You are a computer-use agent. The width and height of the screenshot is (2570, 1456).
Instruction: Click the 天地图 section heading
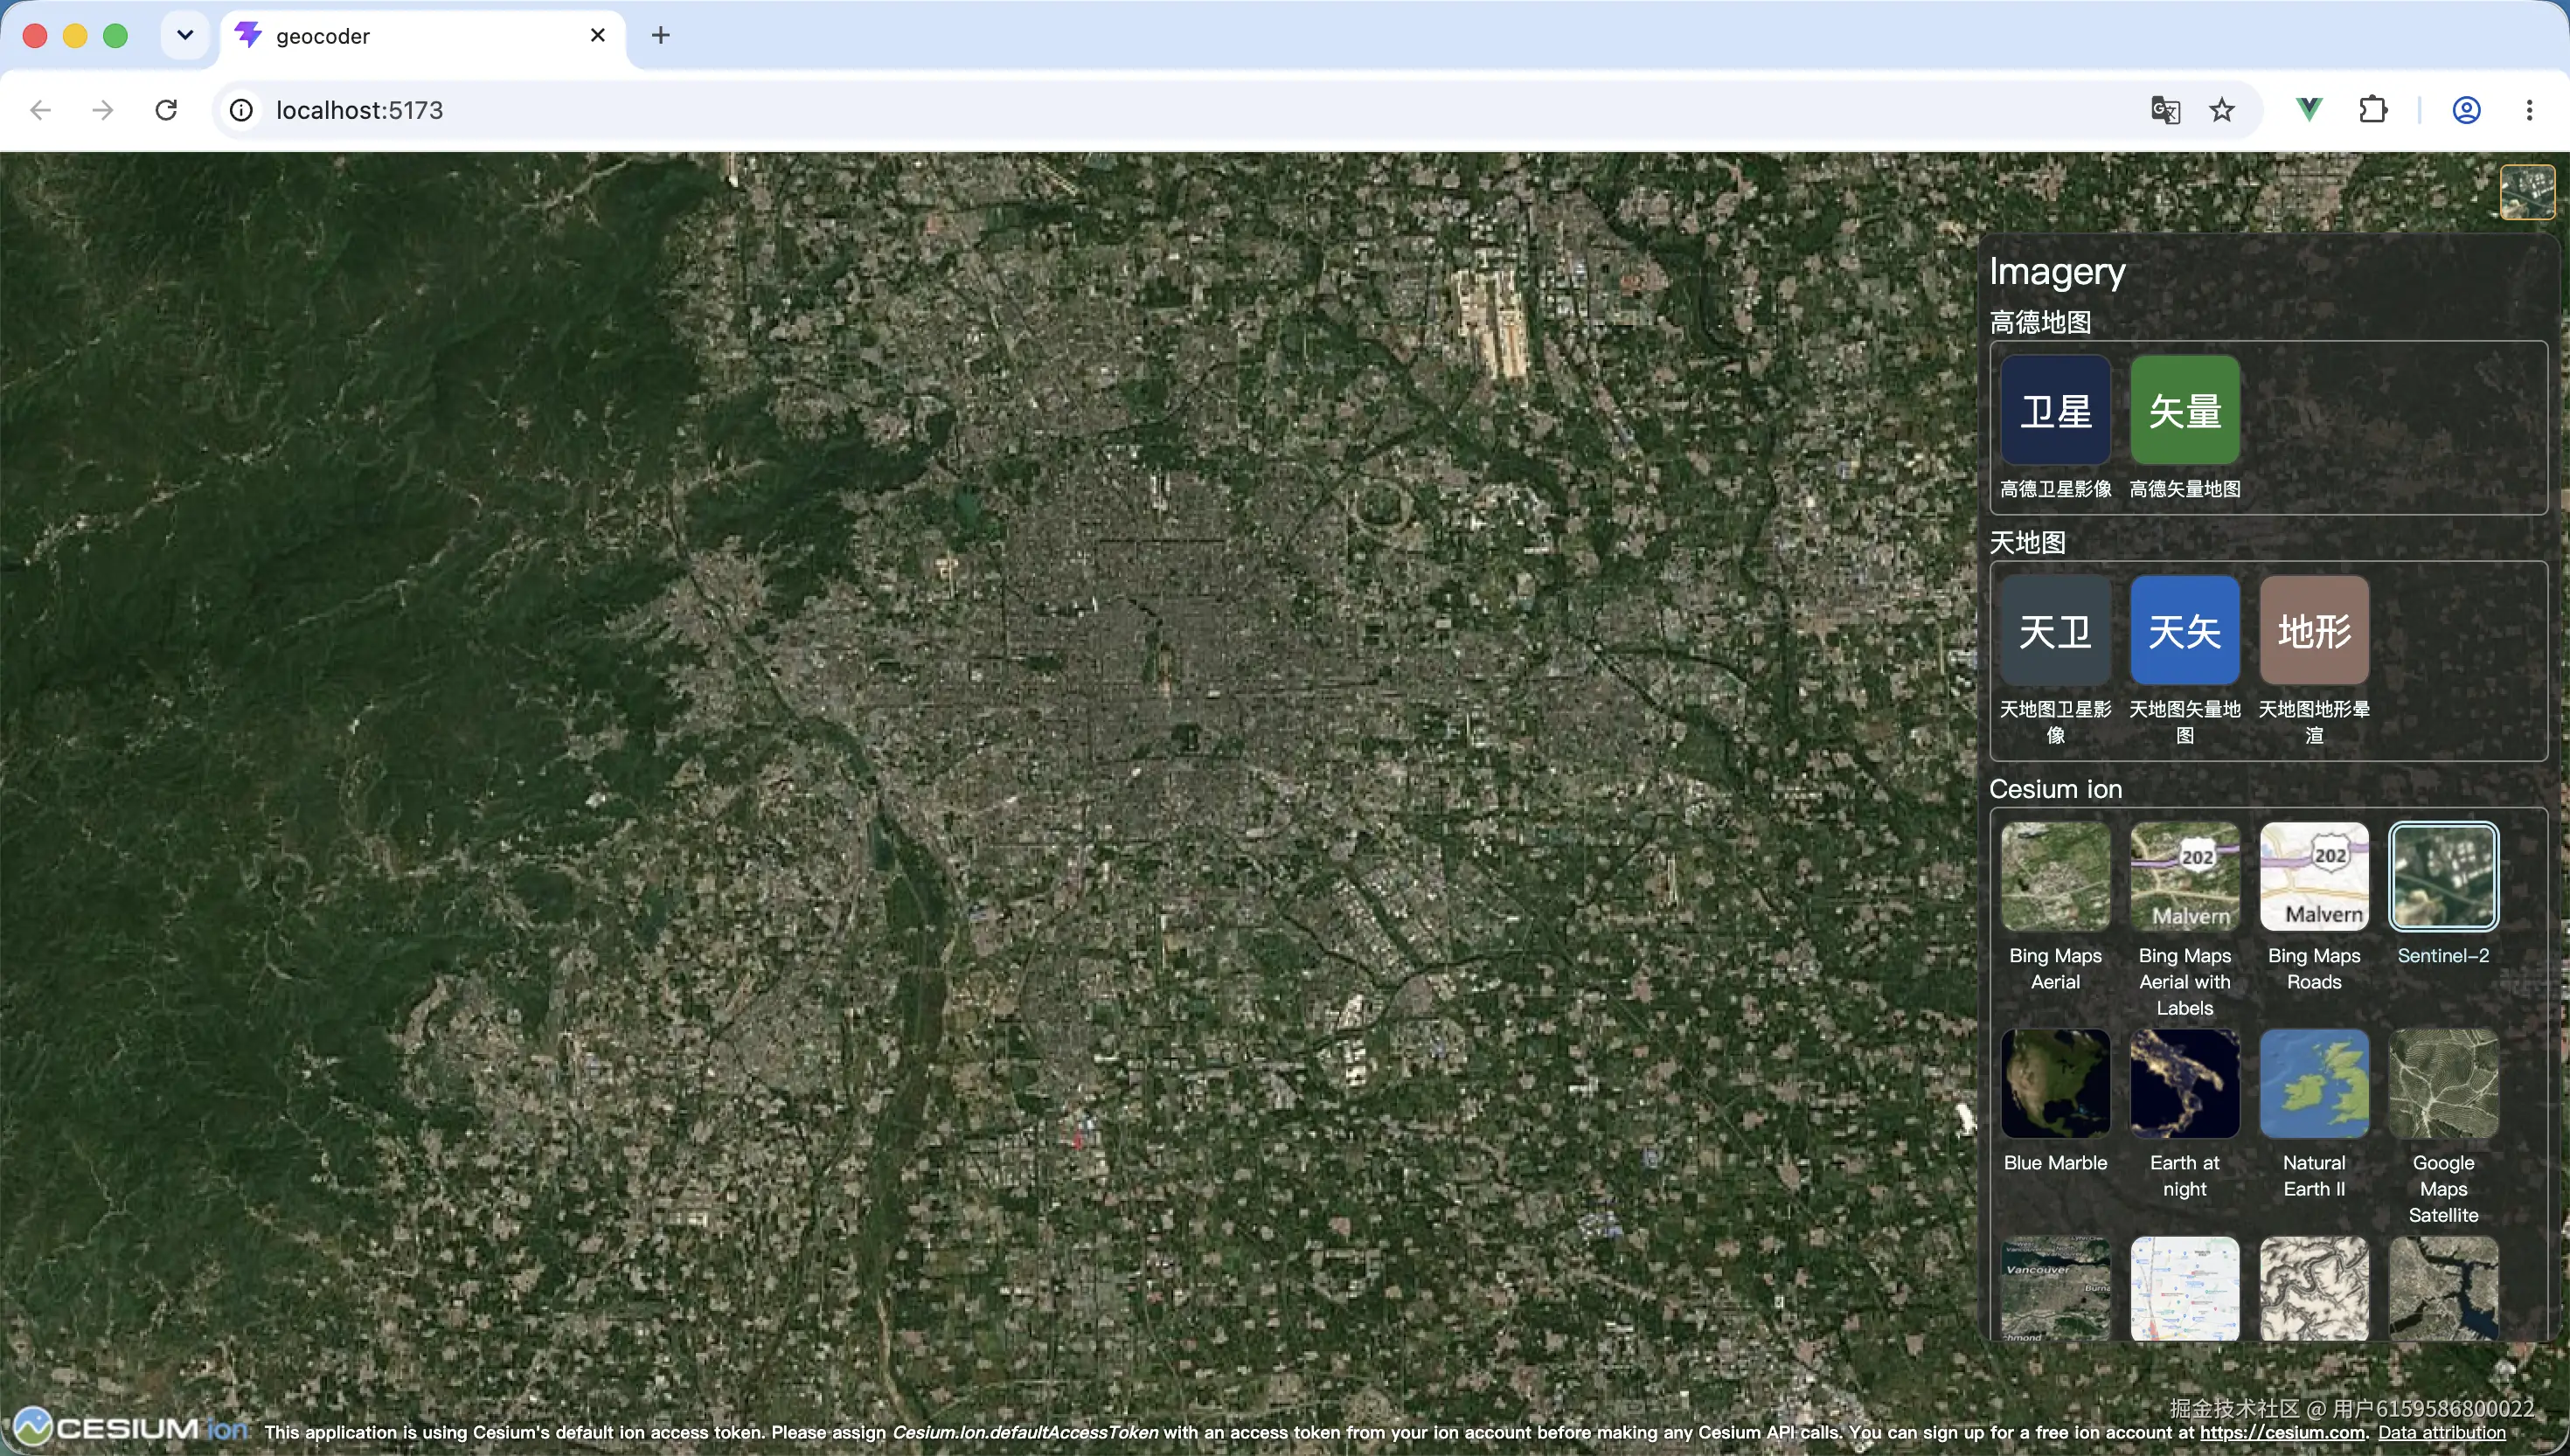2027,542
